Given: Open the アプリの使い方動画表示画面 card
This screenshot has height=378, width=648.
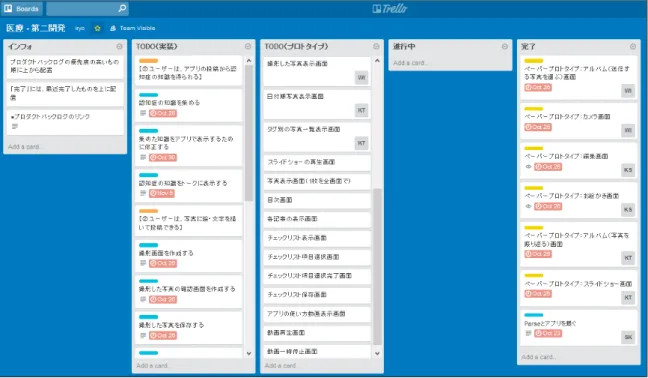Looking at the screenshot, I should 317,314.
